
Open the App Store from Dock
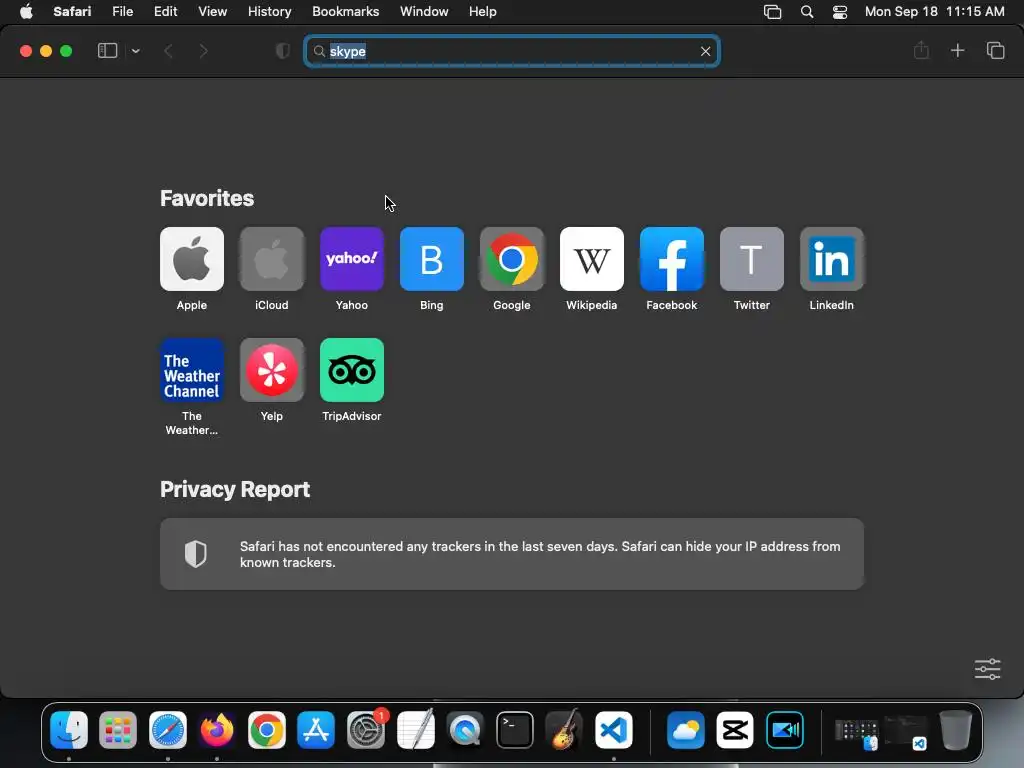click(x=316, y=729)
